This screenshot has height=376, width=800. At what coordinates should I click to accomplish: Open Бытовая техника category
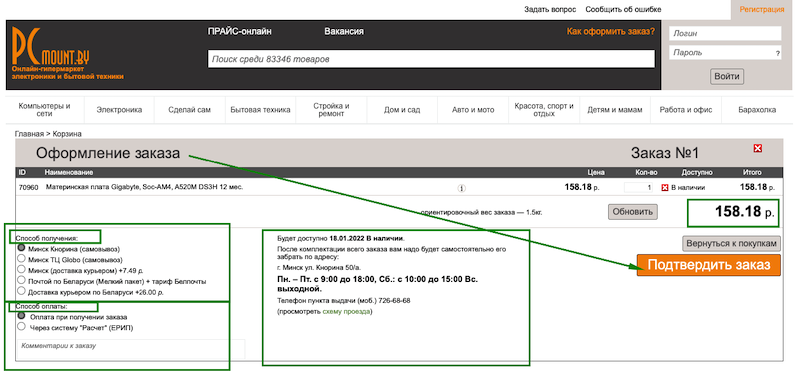click(260, 110)
